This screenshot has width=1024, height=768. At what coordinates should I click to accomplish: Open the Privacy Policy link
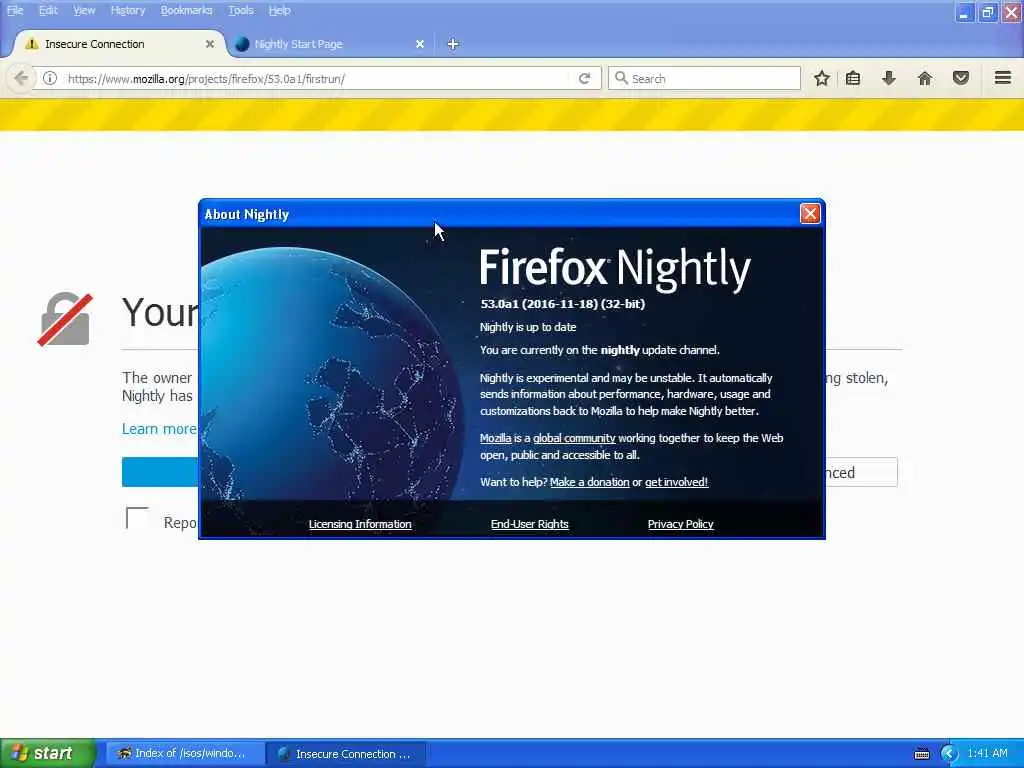pyautogui.click(x=680, y=524)
